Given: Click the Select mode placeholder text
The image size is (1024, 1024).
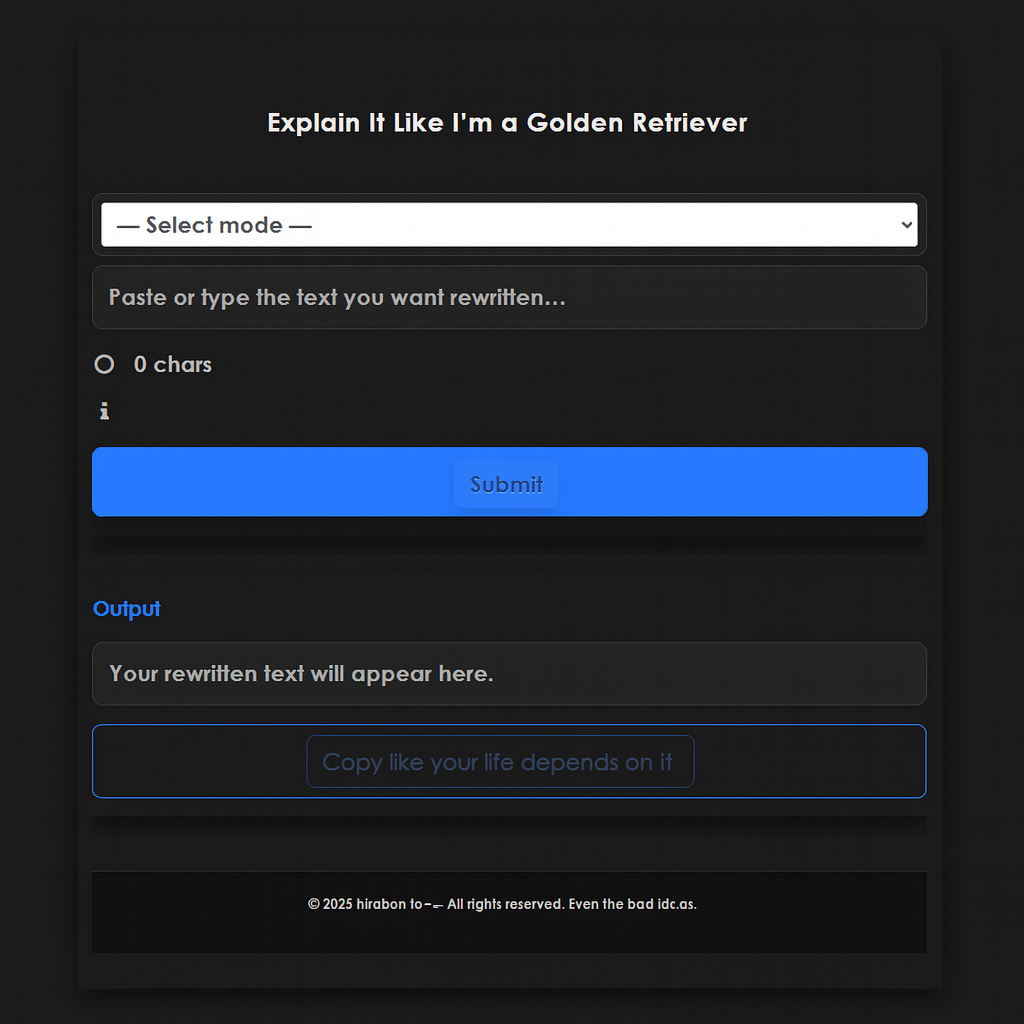Looking at the screenshot, I should (214, 225).
